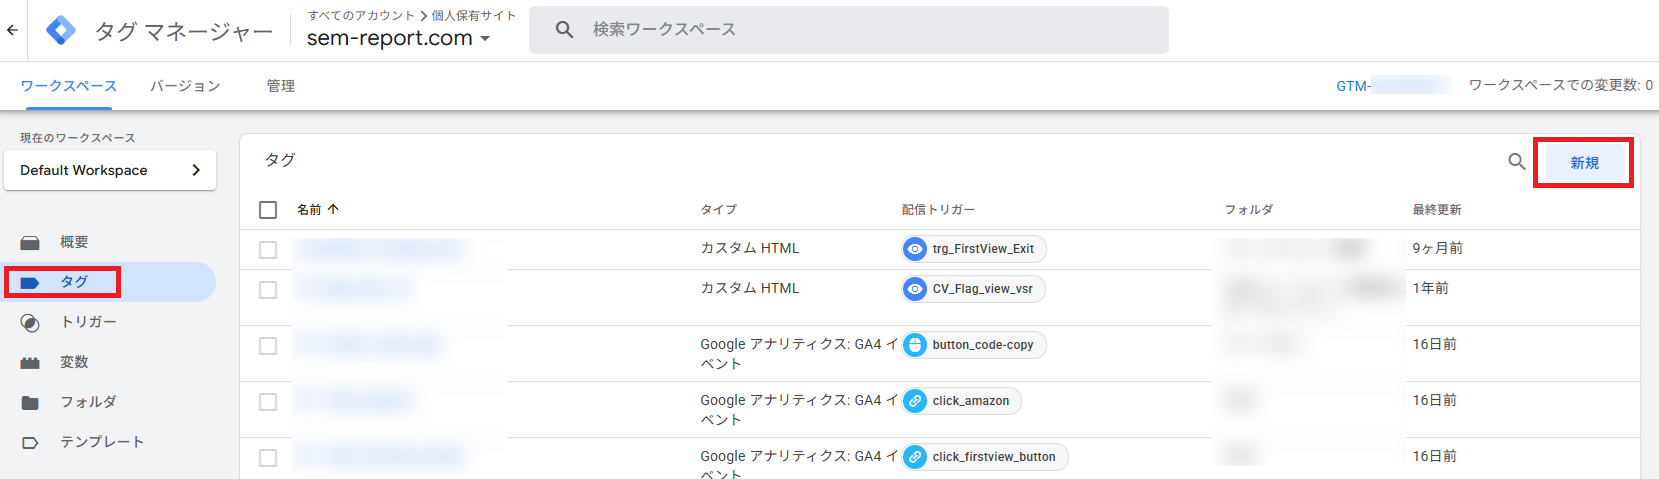Click the back arrow icon

tap(12, 30)
